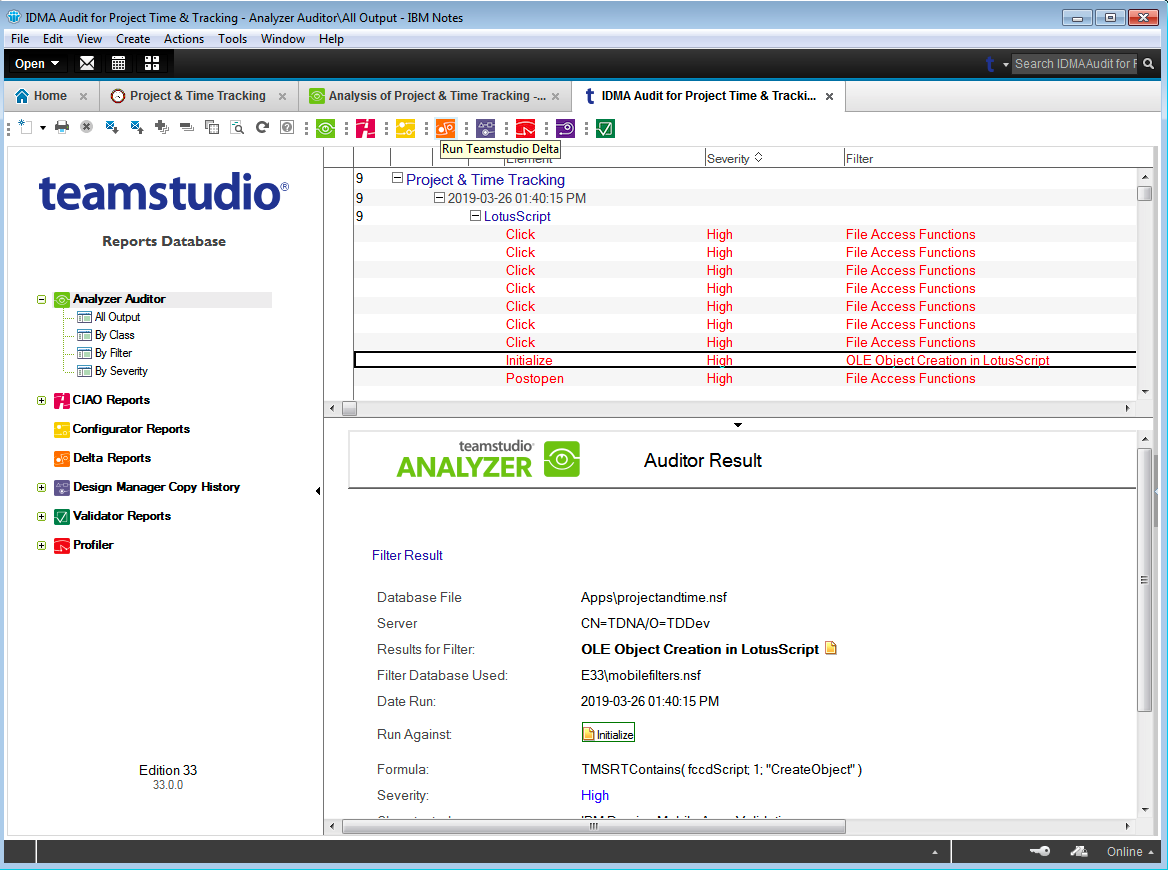The height and width of the screenshot is (870, 1168).
Task: Open the Calendar icon in the top bar
Action: [x=118, y=63]
